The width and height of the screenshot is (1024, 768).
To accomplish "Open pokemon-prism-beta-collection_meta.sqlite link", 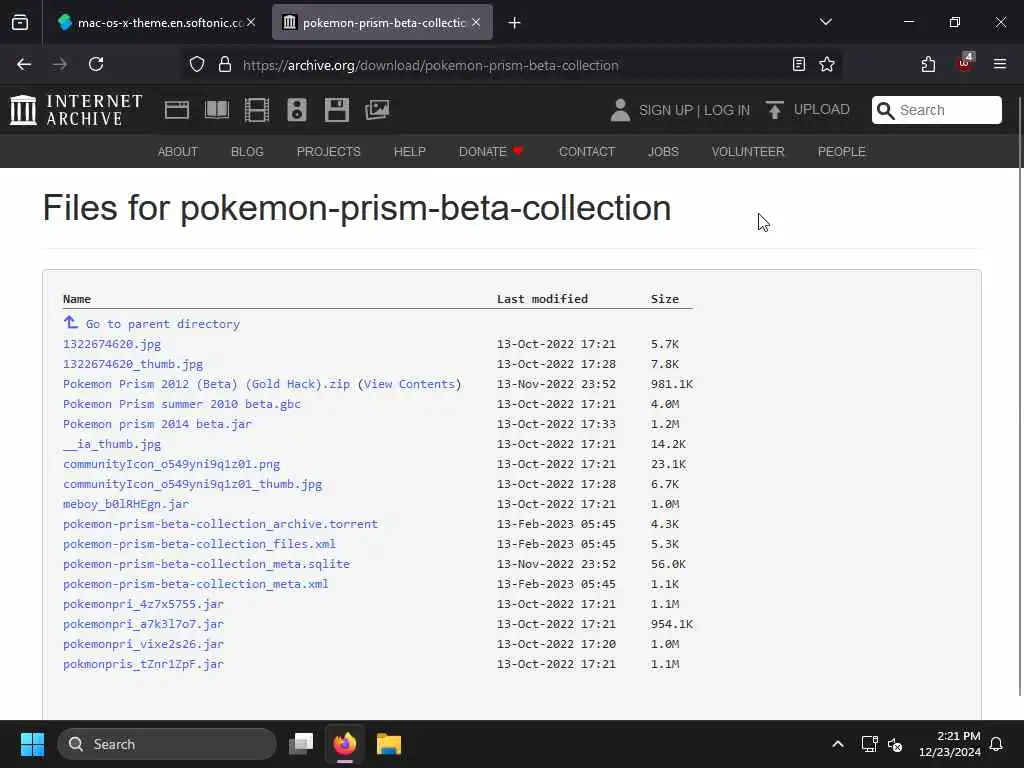I will 206,564.
